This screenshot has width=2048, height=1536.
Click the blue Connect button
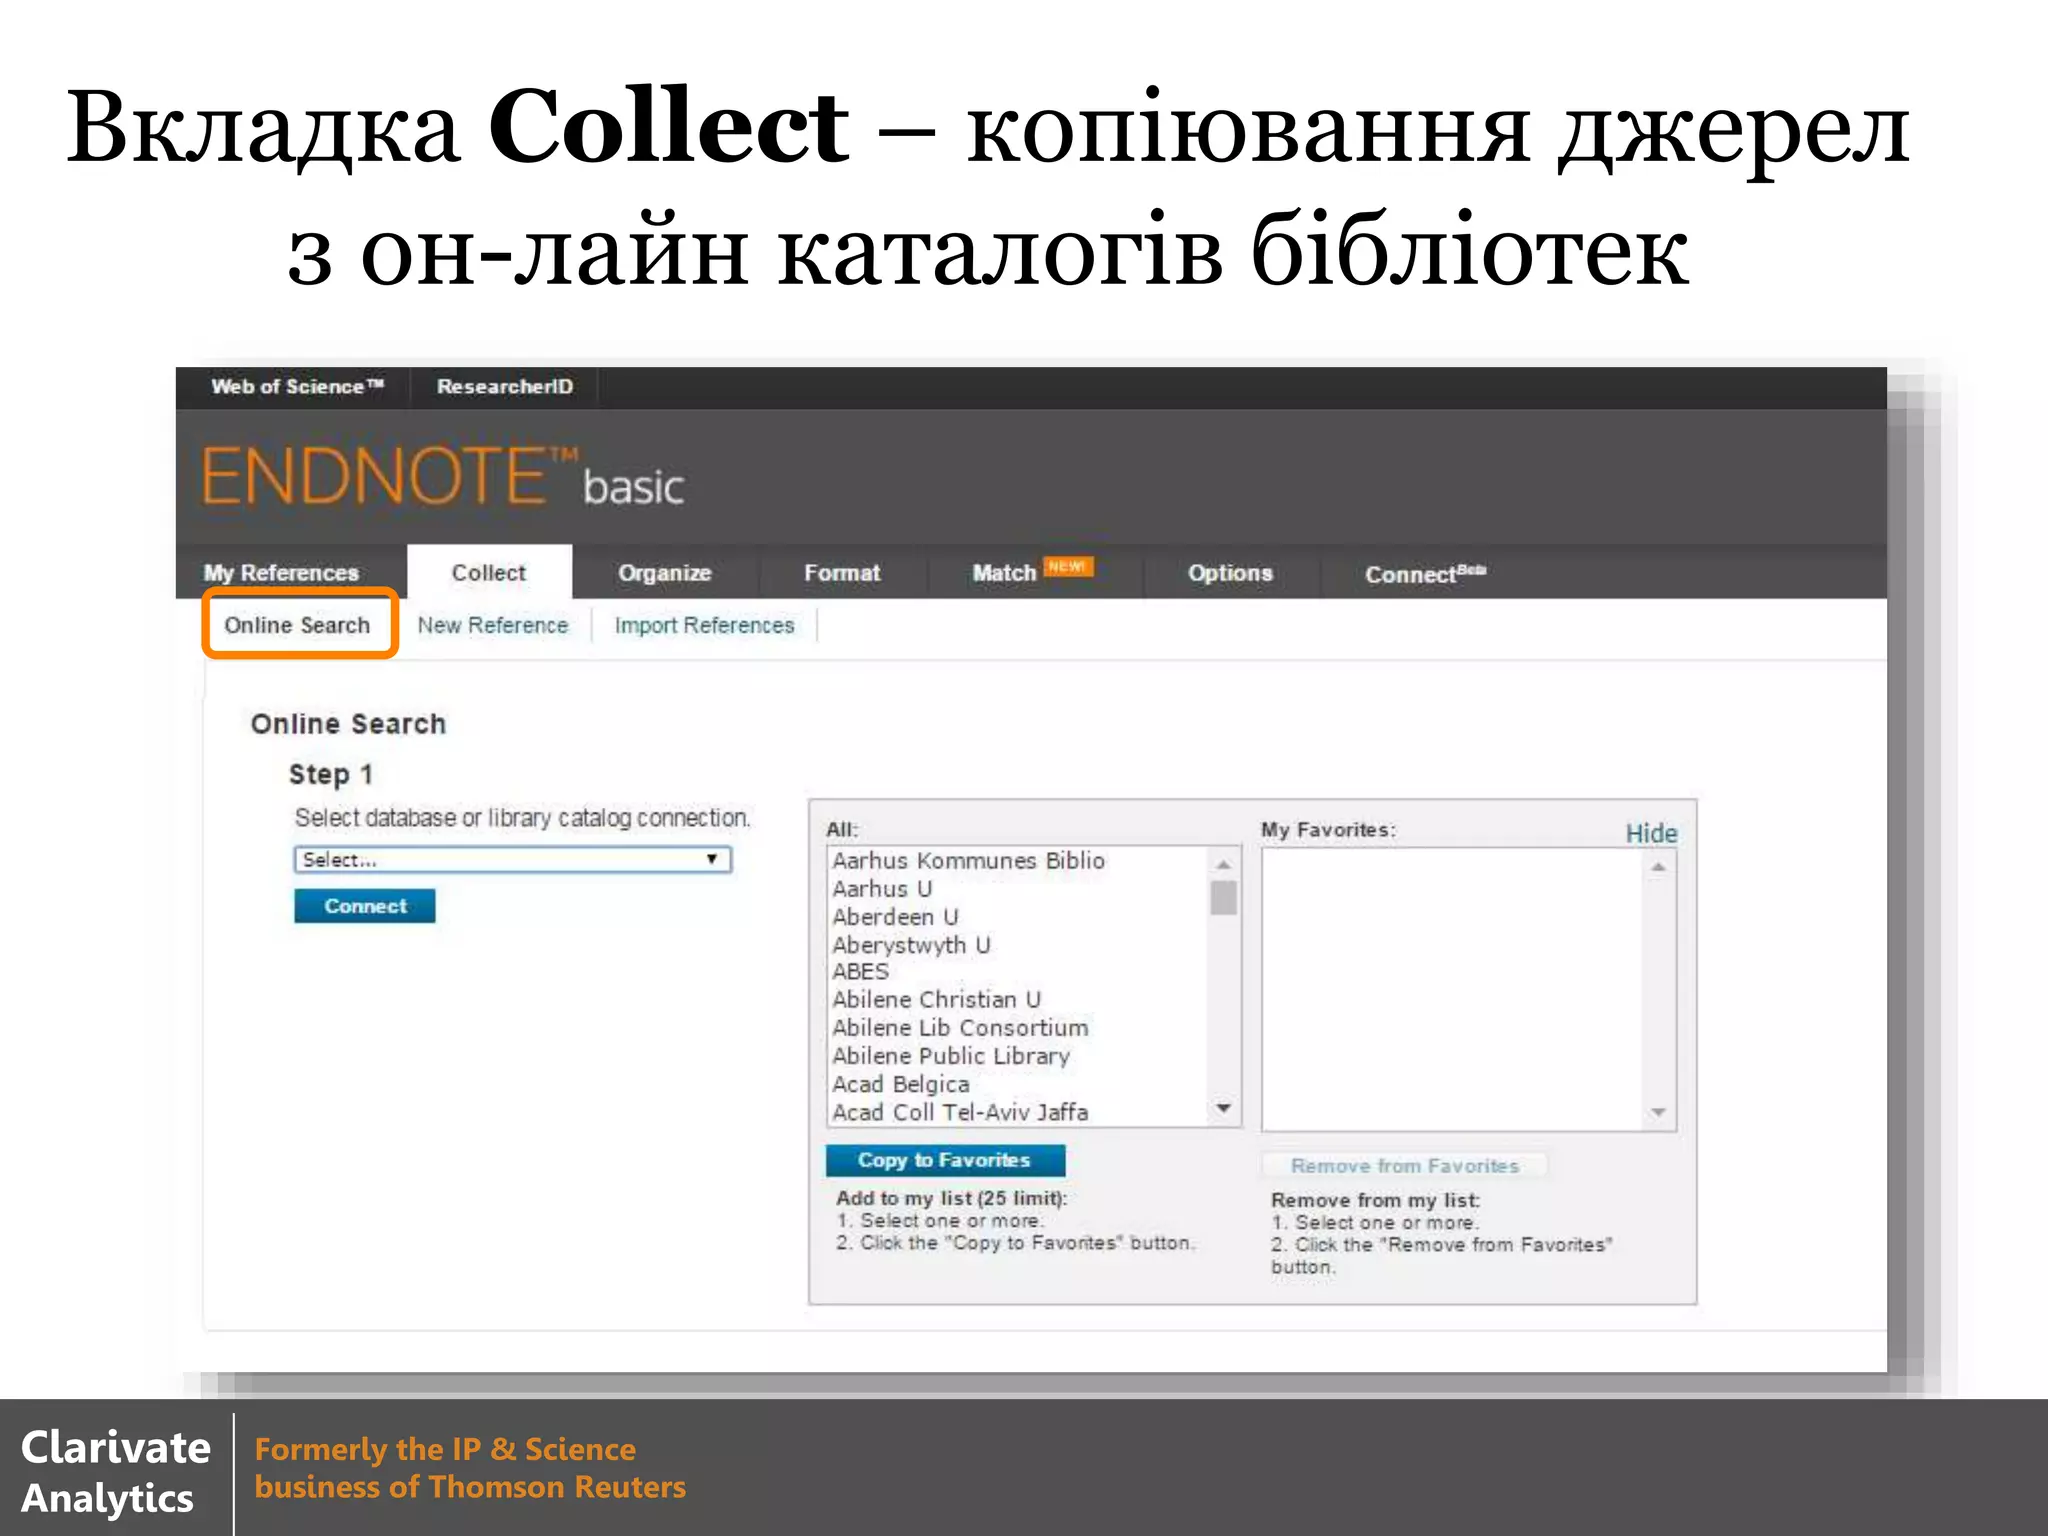(365, 906)
